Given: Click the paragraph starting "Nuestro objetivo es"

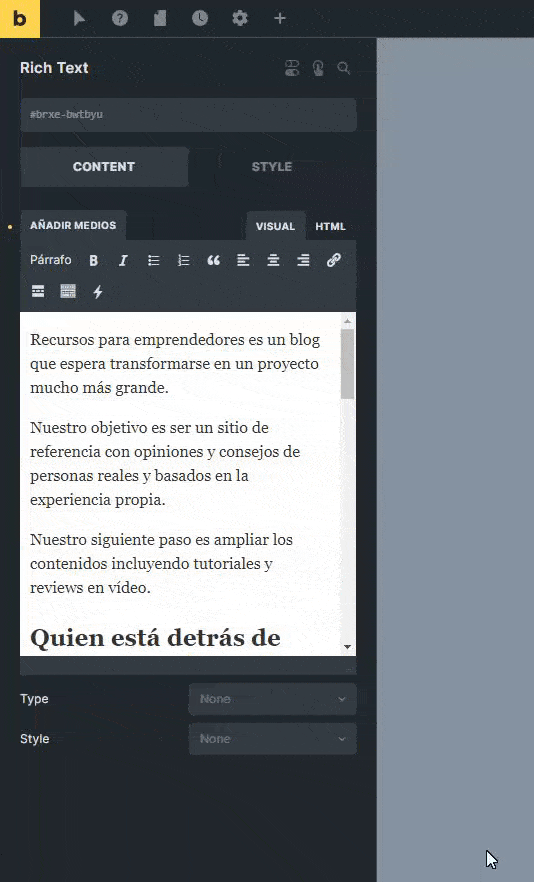Looking at the screenshot, I should pyautogui.click(x=165, y=464).
